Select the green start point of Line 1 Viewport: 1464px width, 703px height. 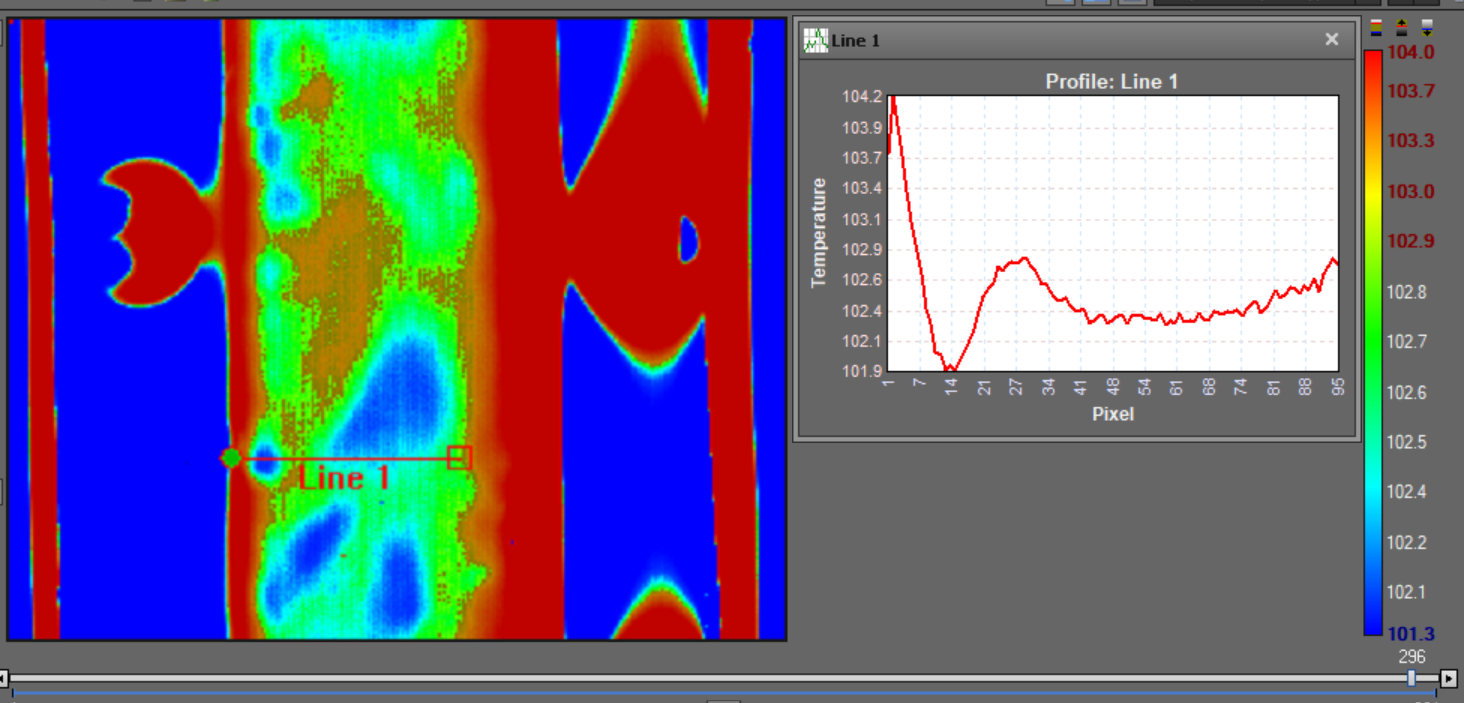[231, 458]
